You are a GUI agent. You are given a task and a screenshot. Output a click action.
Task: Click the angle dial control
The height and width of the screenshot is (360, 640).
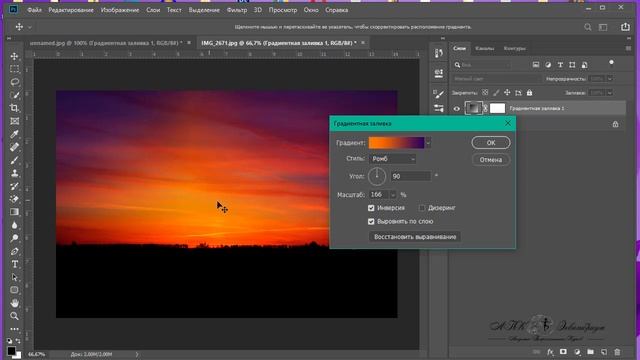(377, 176)
